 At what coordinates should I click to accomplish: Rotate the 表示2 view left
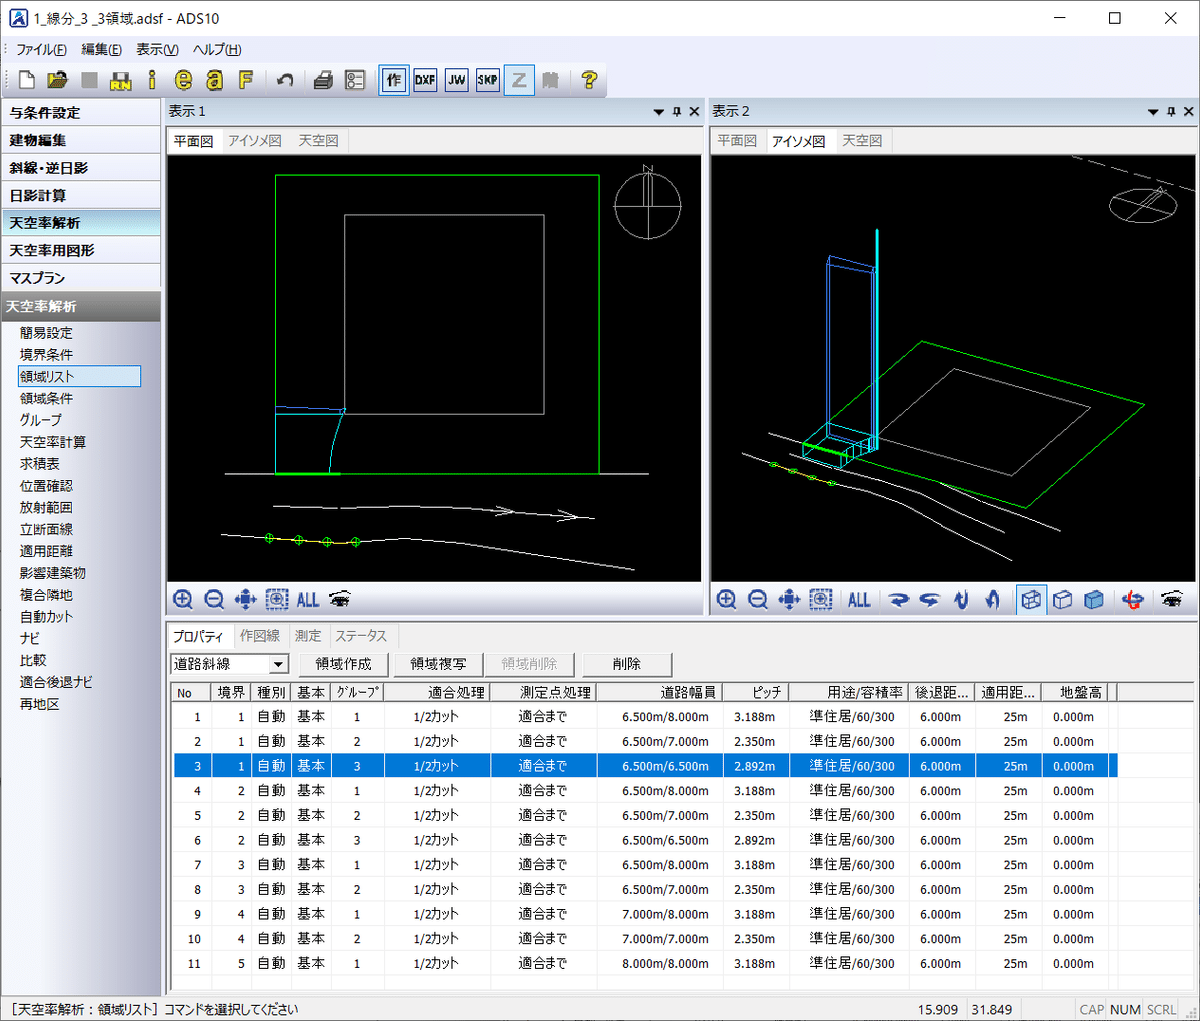(898, 599)
